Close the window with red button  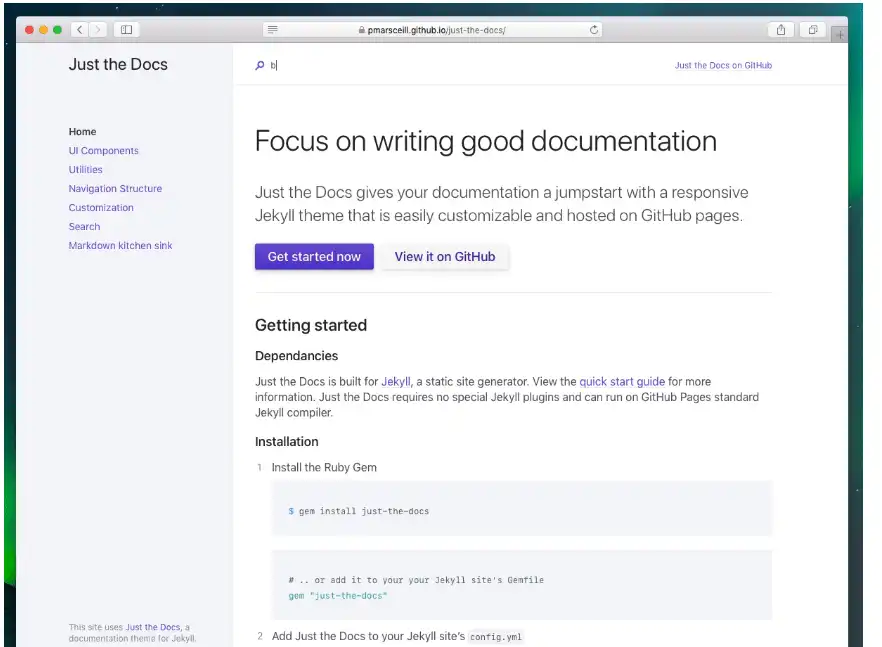pos(29,30)
